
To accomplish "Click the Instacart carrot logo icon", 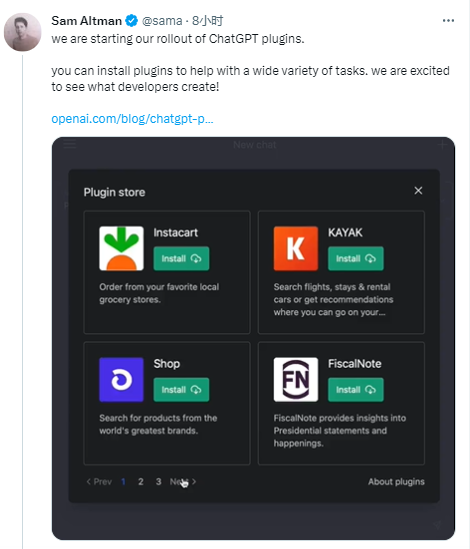I will [x=121, y=248].
